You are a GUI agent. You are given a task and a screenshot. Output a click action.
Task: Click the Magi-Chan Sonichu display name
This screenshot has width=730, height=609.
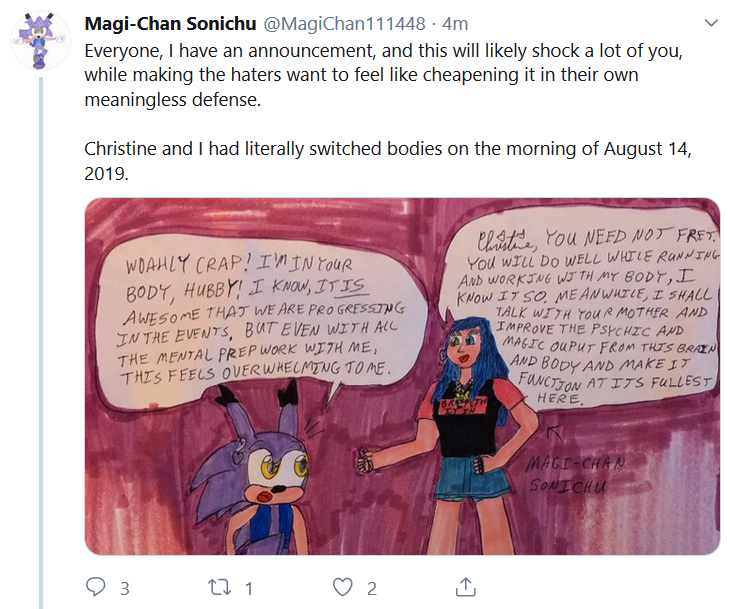170,23
